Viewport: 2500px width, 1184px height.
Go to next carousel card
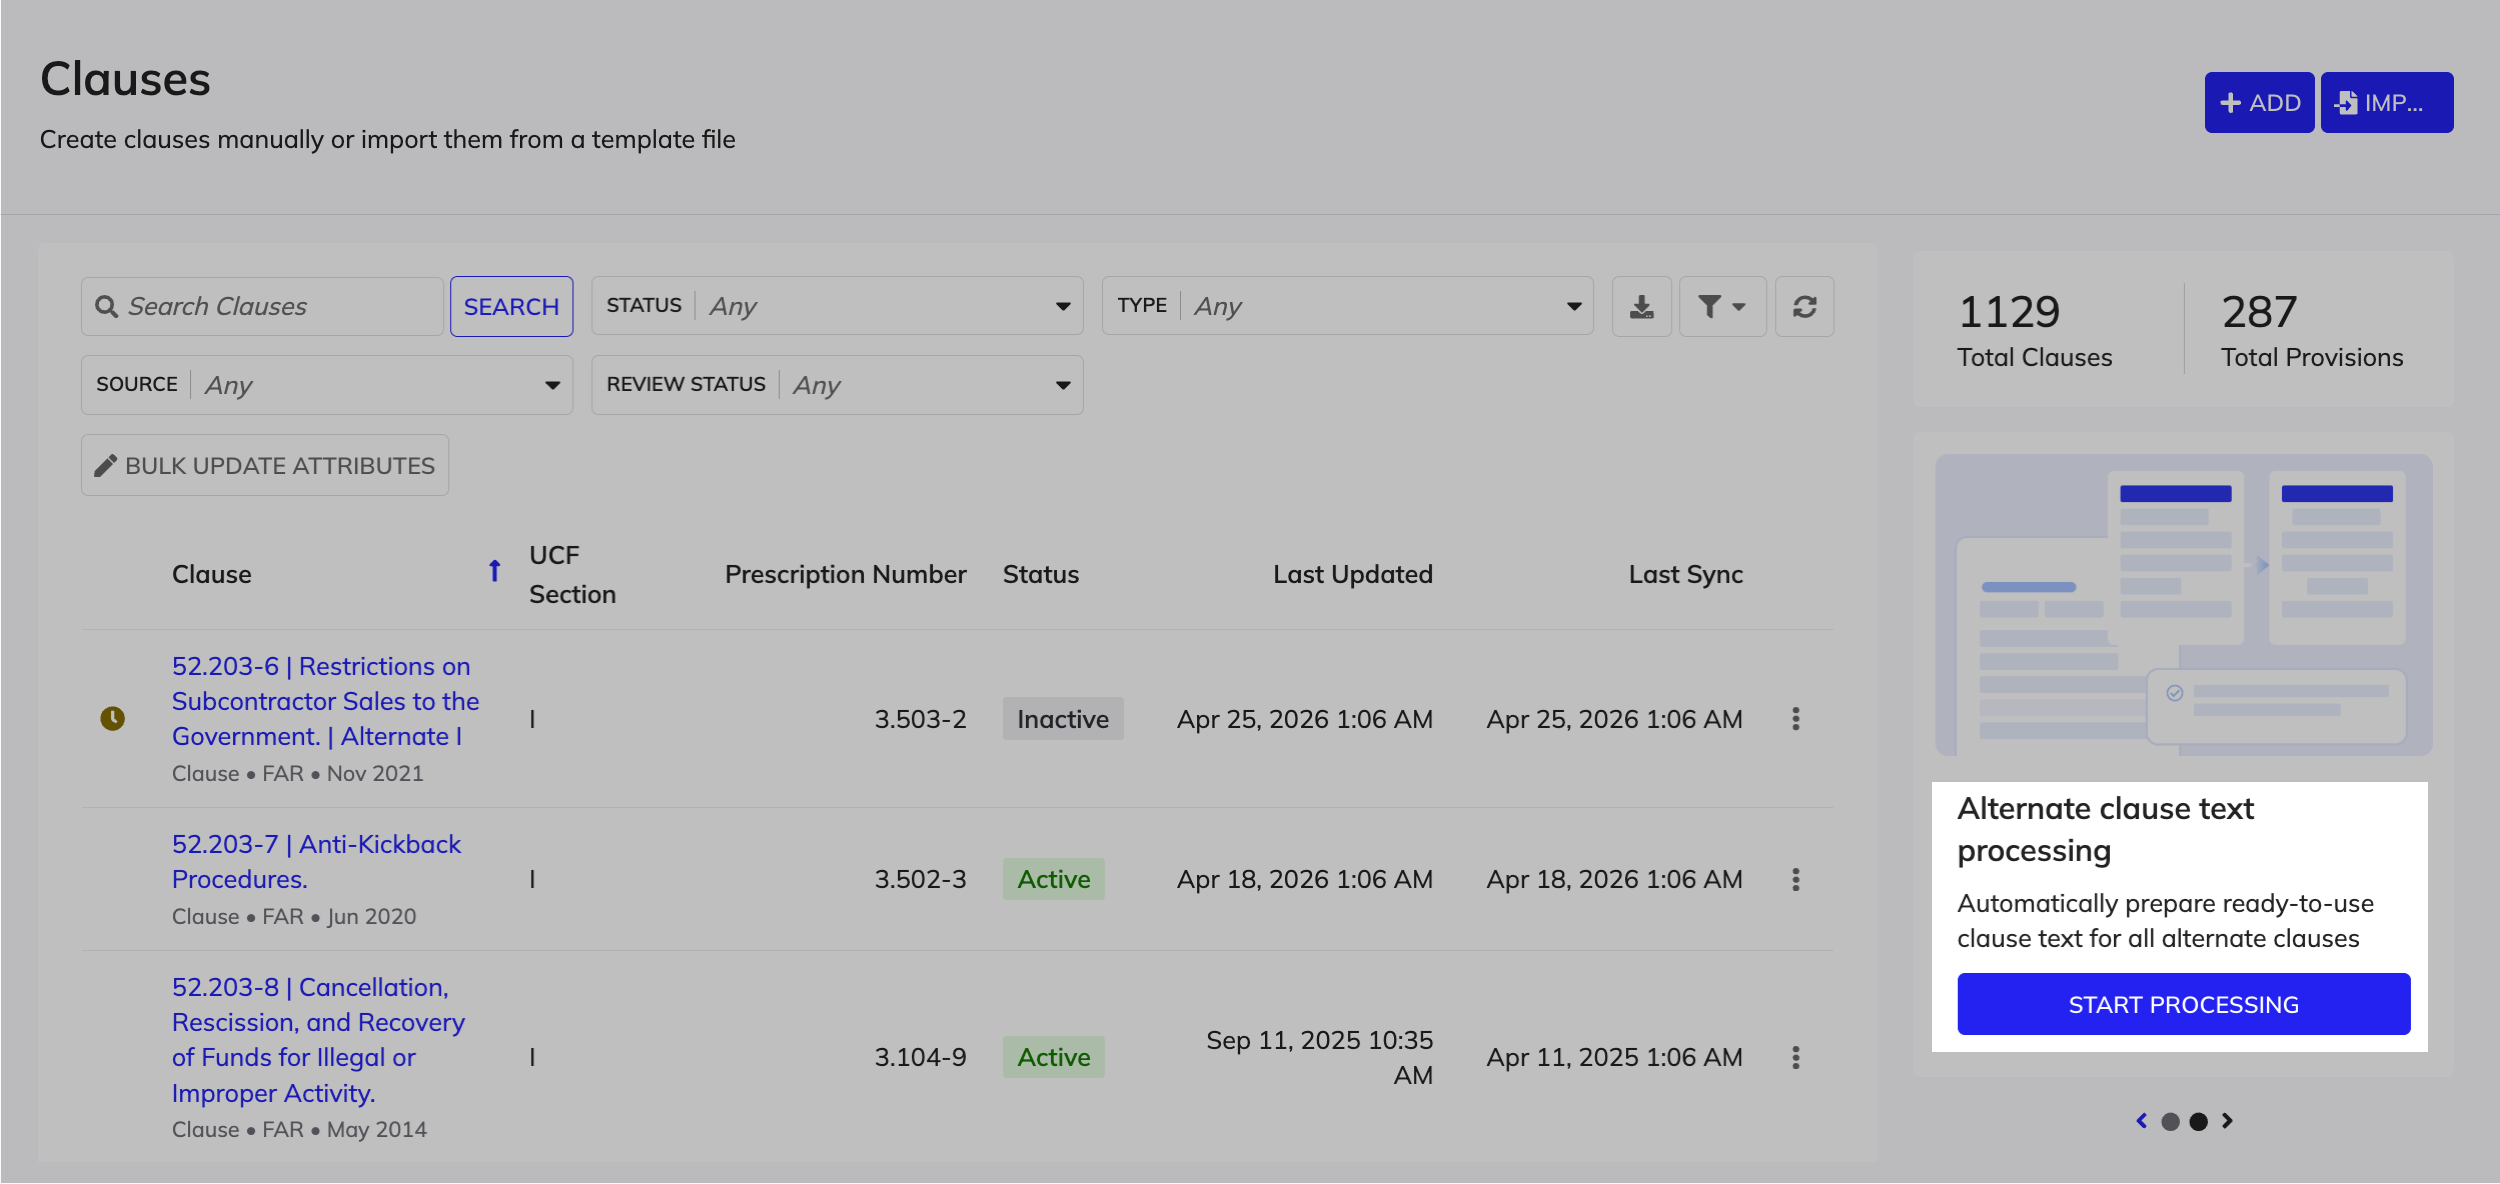click(2227, 1121)
